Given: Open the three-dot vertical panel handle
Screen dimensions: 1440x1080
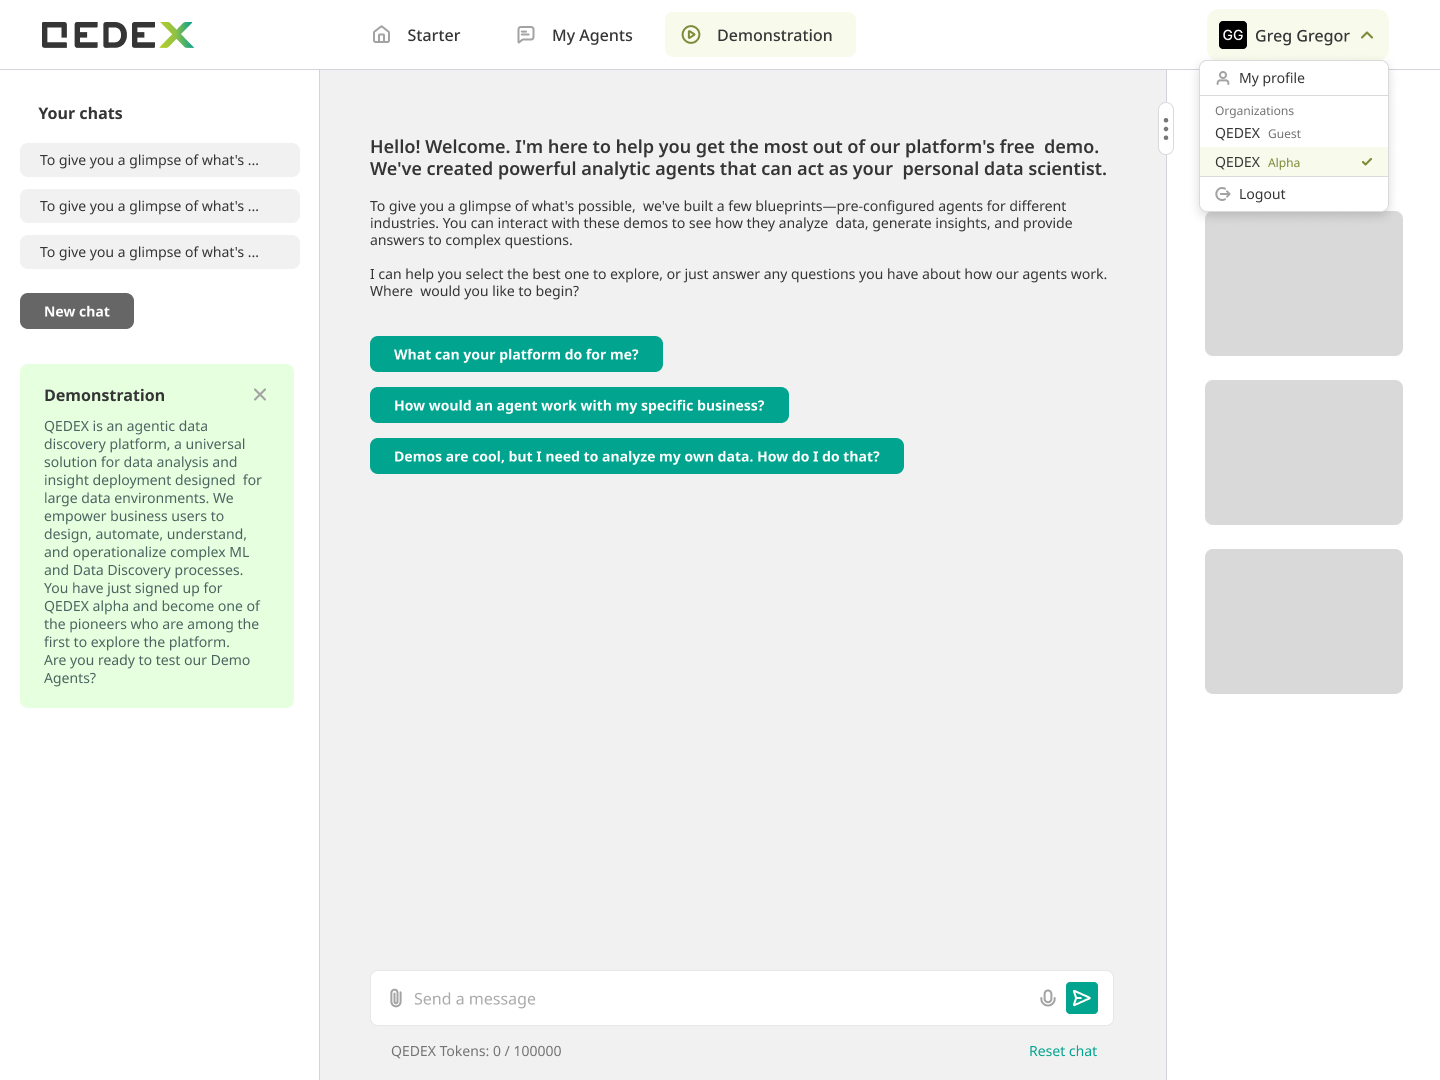Looking at the screenshot, I should click(x=1165, y=129).
